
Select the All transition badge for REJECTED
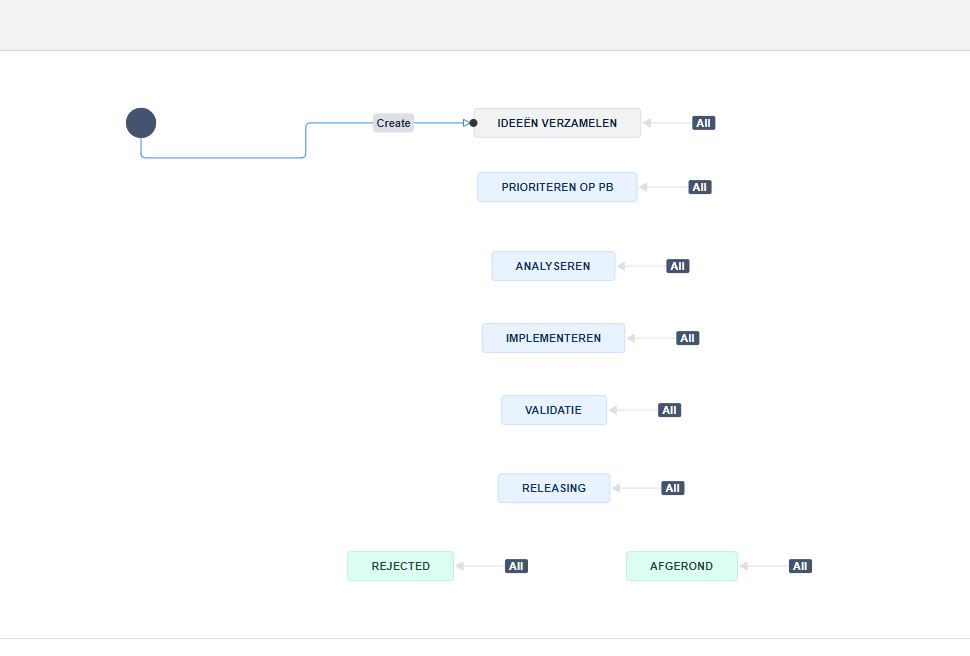pyautogui.click(x=516, y=566)
